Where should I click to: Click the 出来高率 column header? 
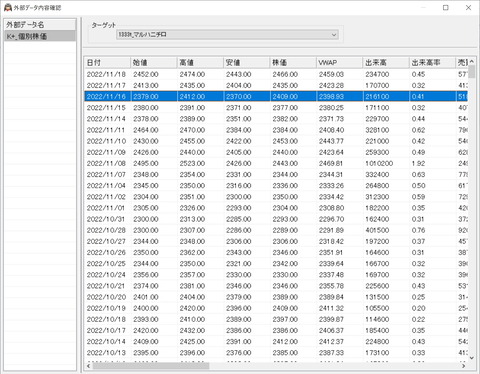coord(432,62)
